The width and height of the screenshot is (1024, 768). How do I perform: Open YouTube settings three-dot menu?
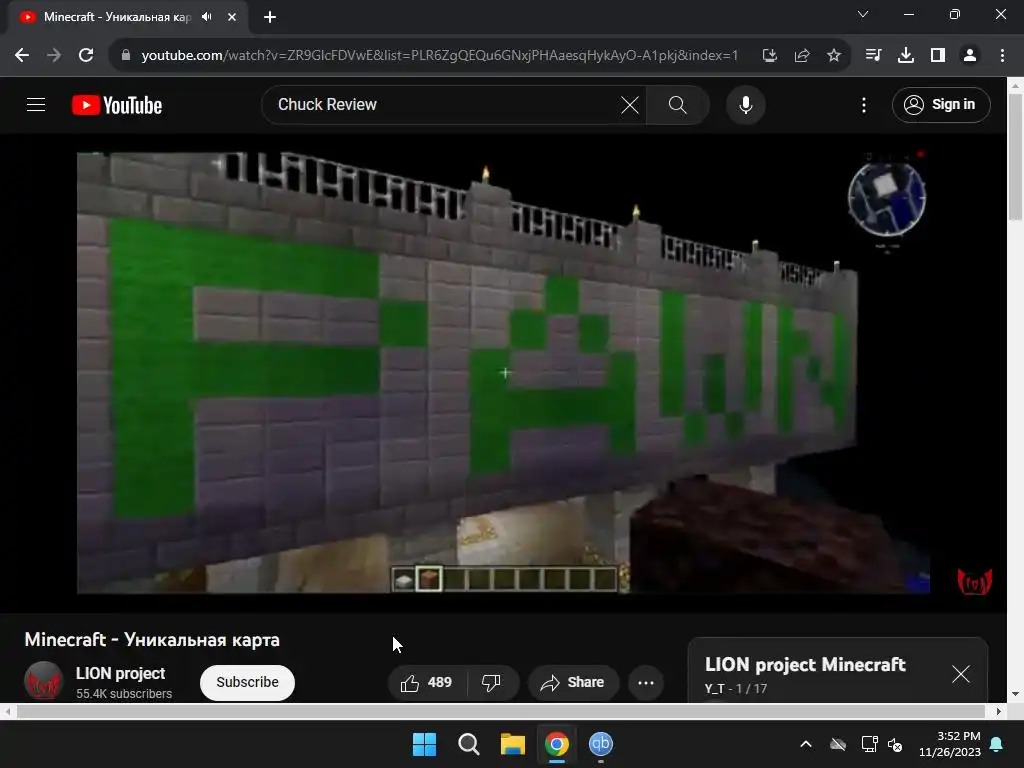click(x=863, y=104)
